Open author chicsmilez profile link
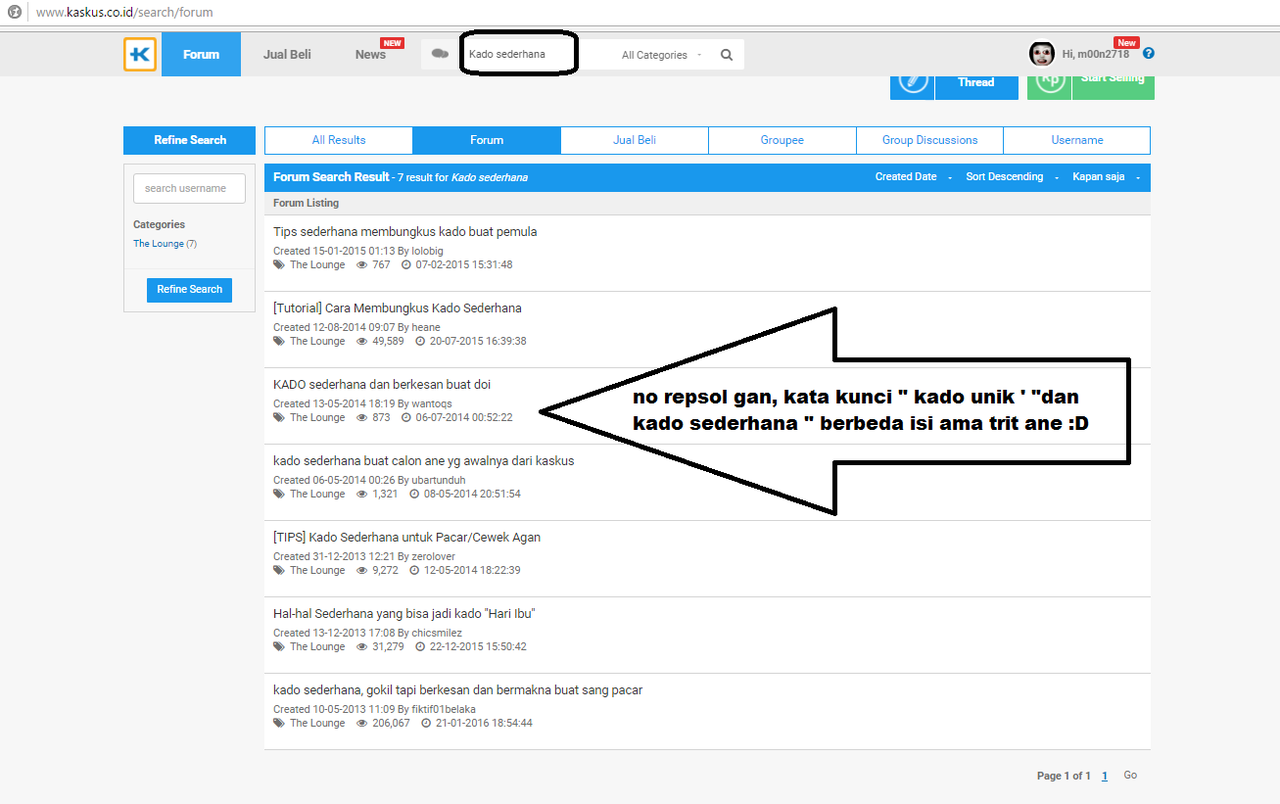The height and width of the screenshot is (804, 1280). pos(437,633)
